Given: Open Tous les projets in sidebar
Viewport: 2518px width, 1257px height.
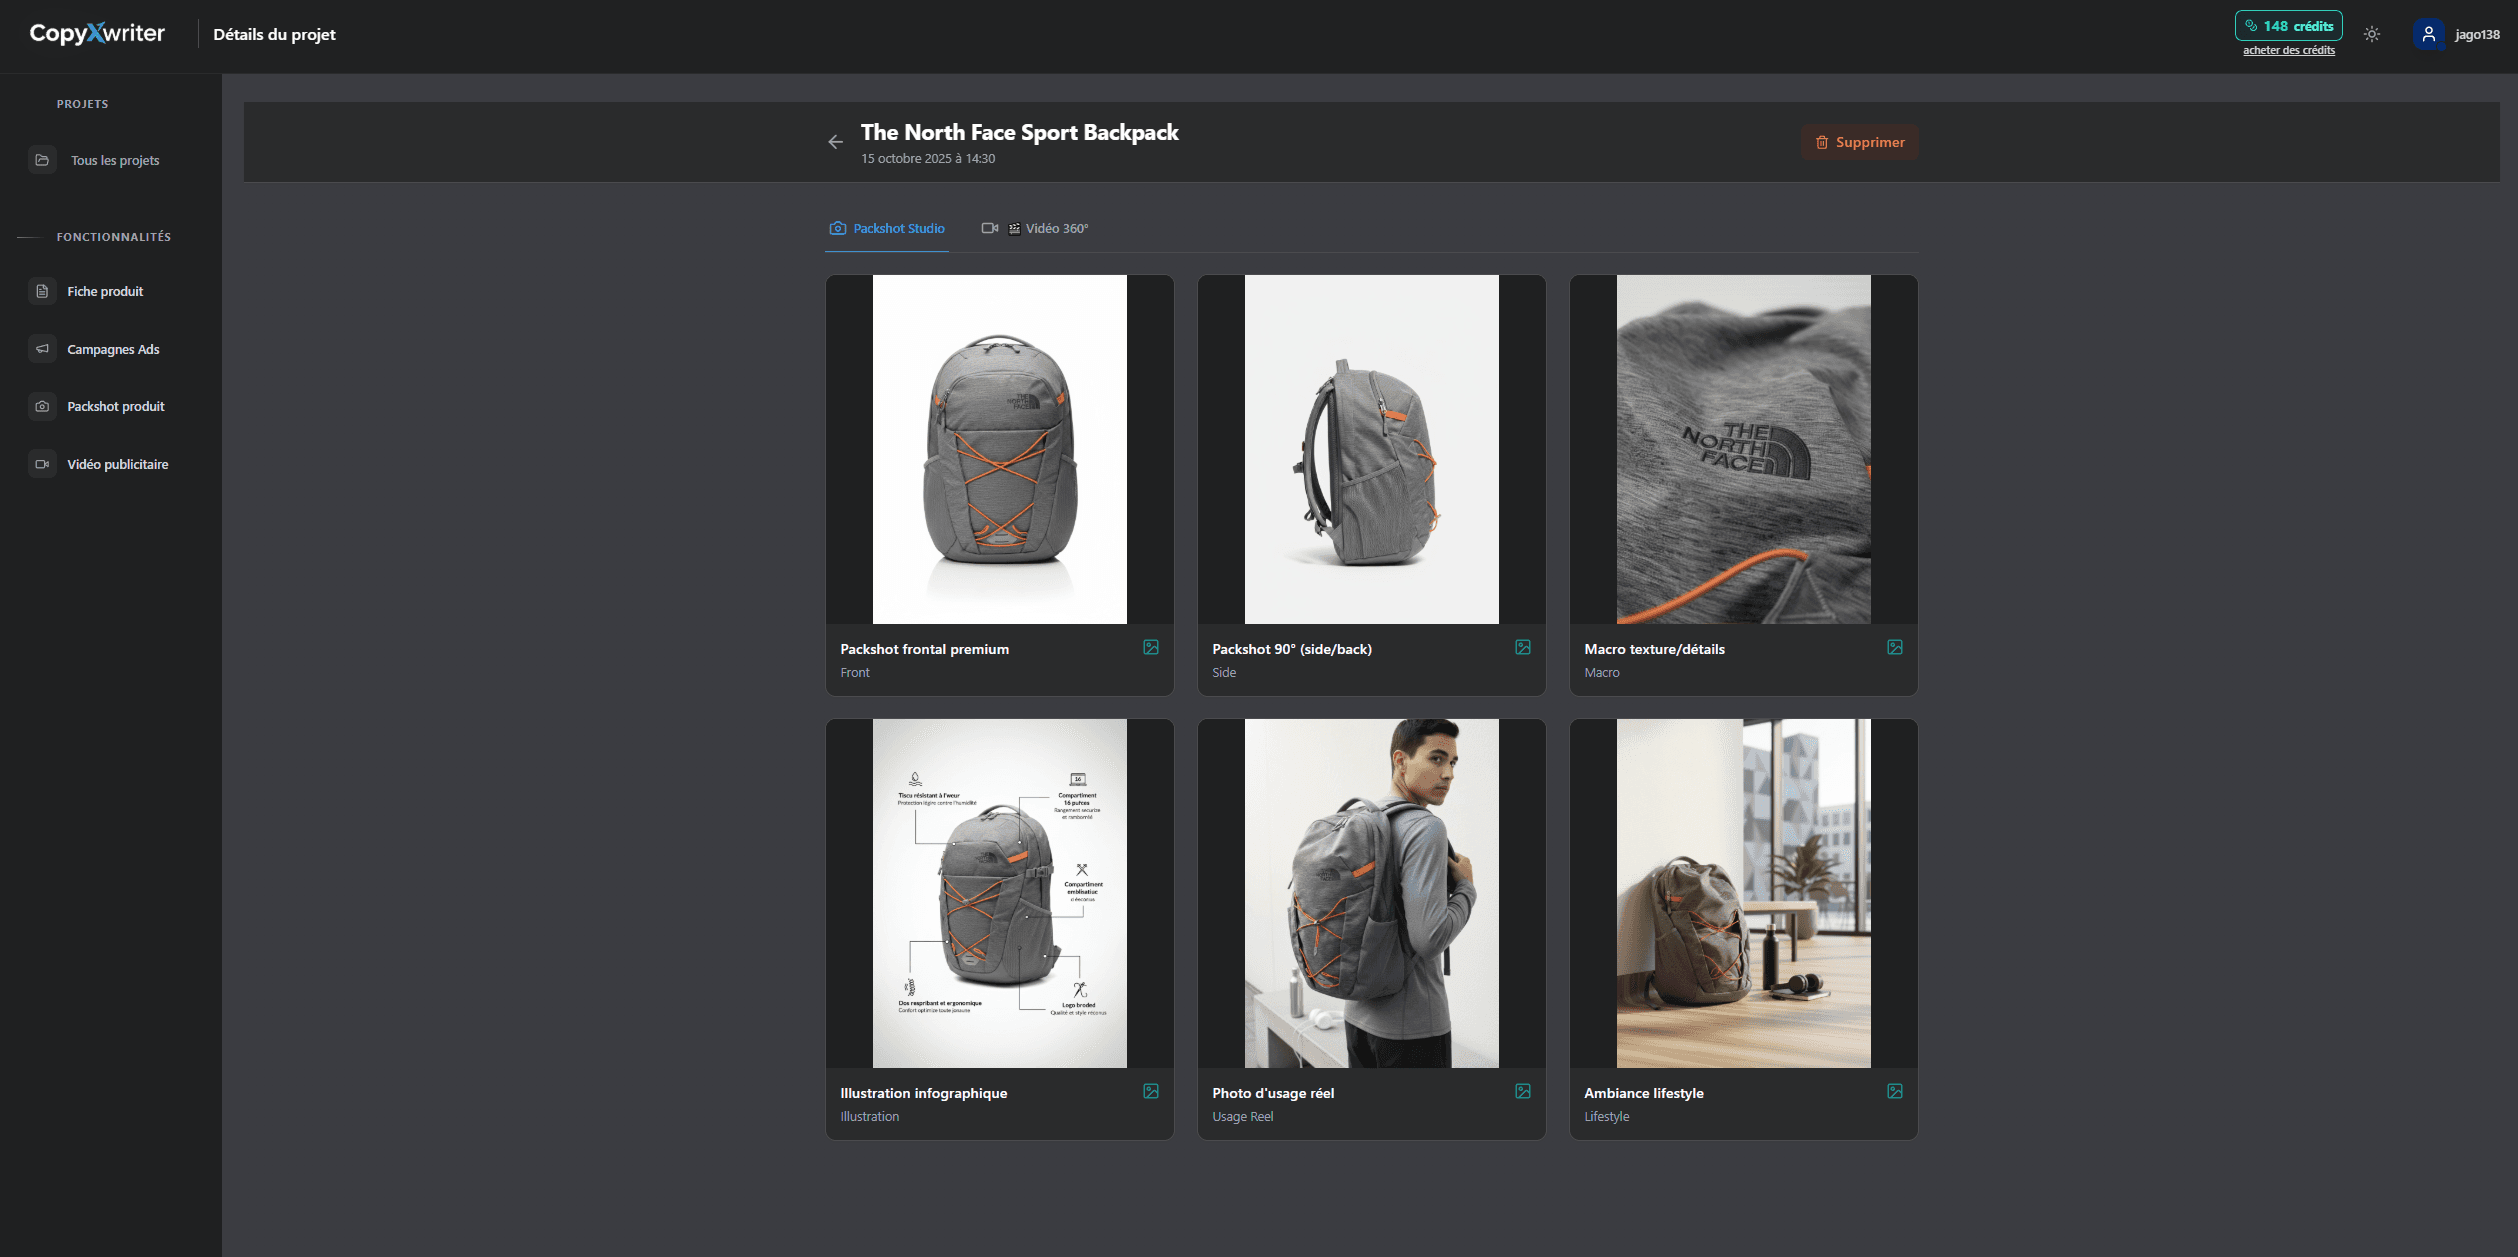Looking at the screenshot, I should click(x=114, y=160).
